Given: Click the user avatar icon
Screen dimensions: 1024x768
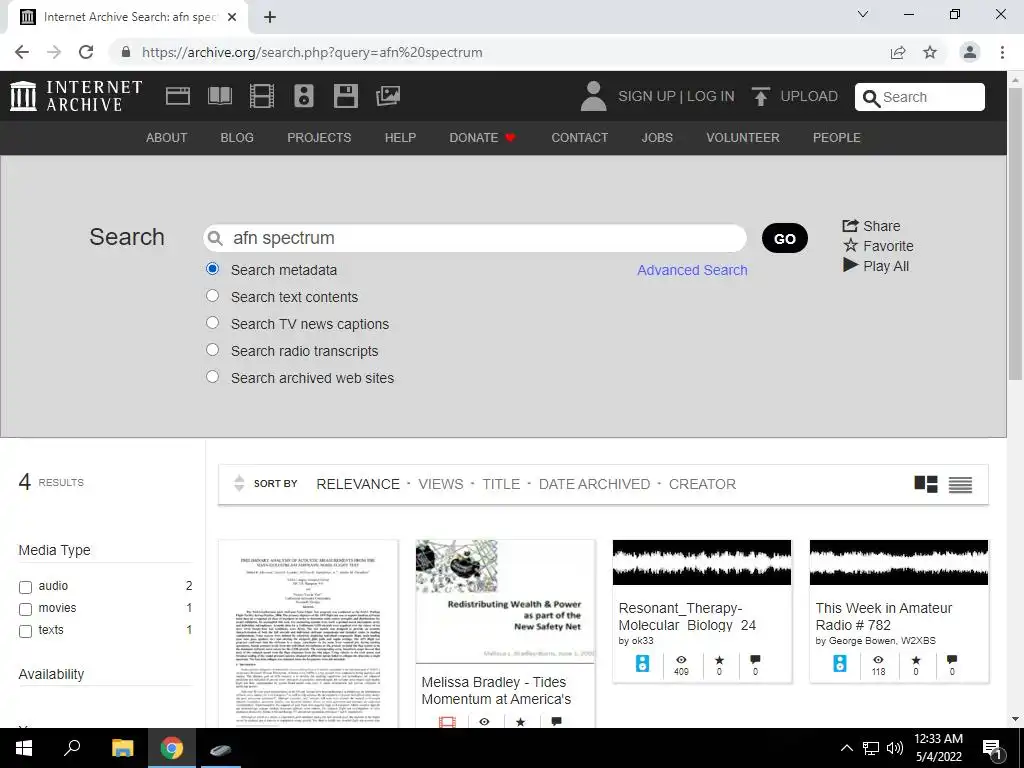Looking at the screenshot, I should coord(593,96).
